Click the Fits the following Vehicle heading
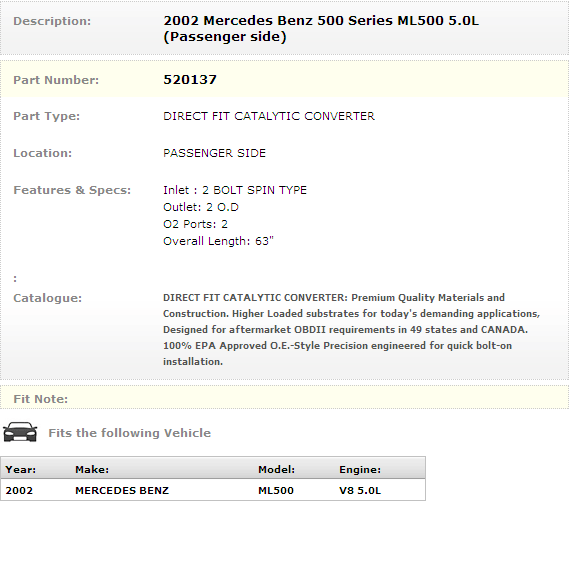This screenshot has width=570, height=568. tap(129, 433)
